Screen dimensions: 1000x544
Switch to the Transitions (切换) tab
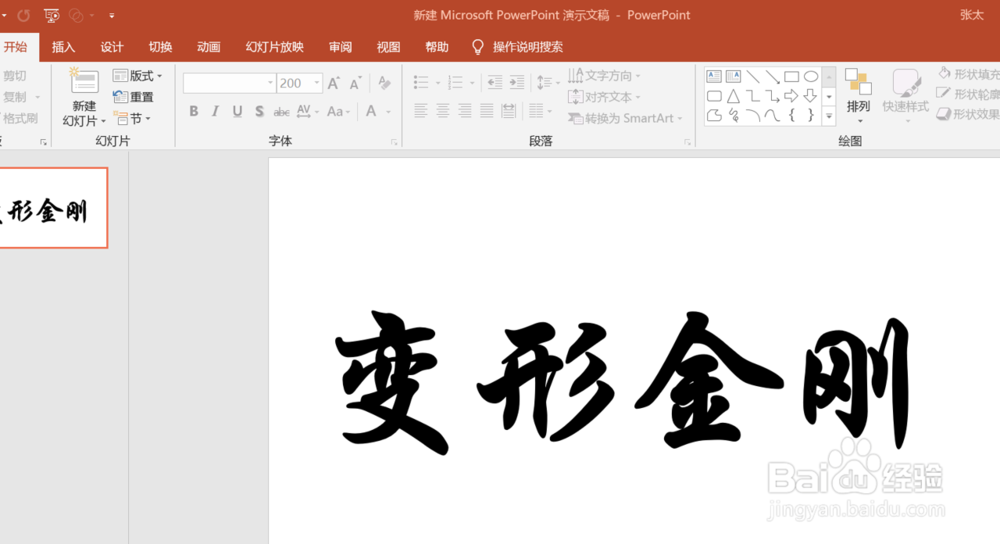pos(160,47)
